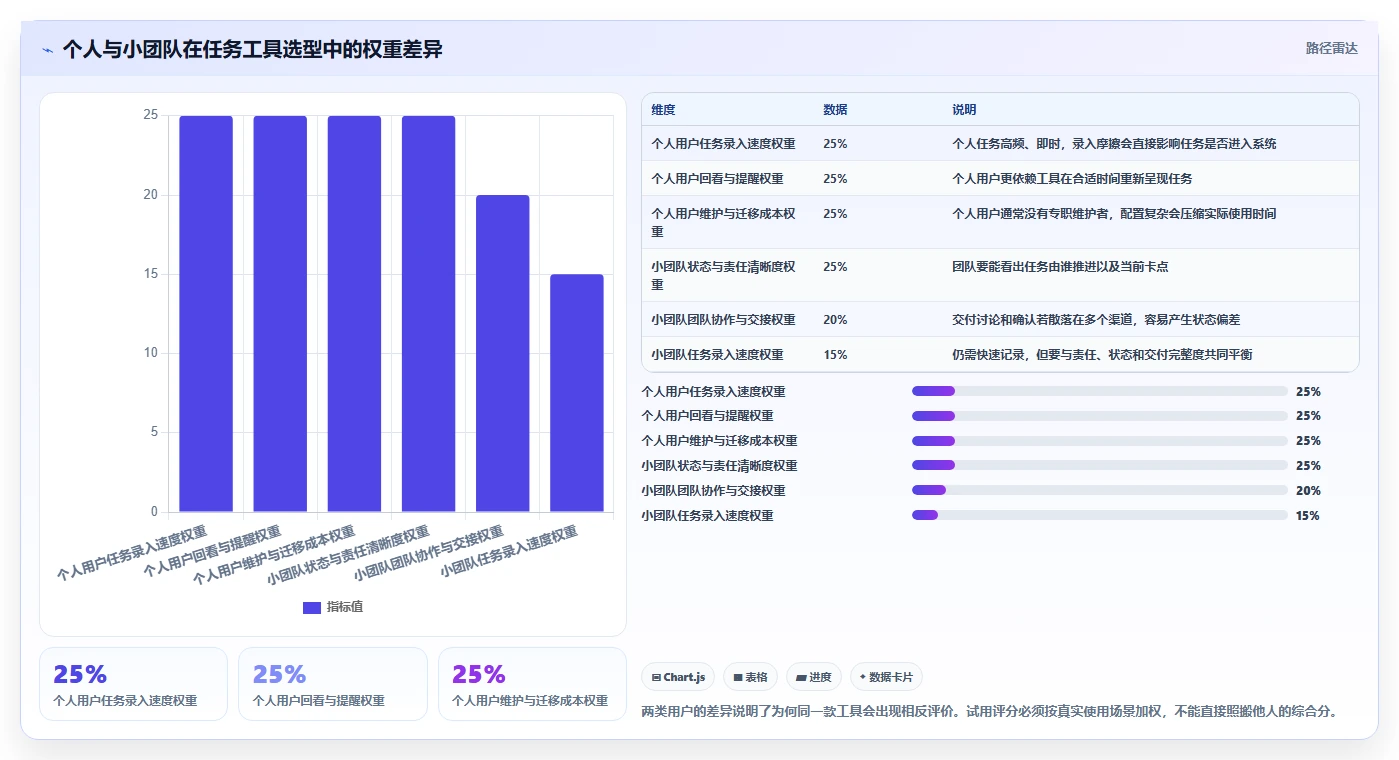Open the 25% card 个人用户回看与提醒权重

click(x=333, y=684)
